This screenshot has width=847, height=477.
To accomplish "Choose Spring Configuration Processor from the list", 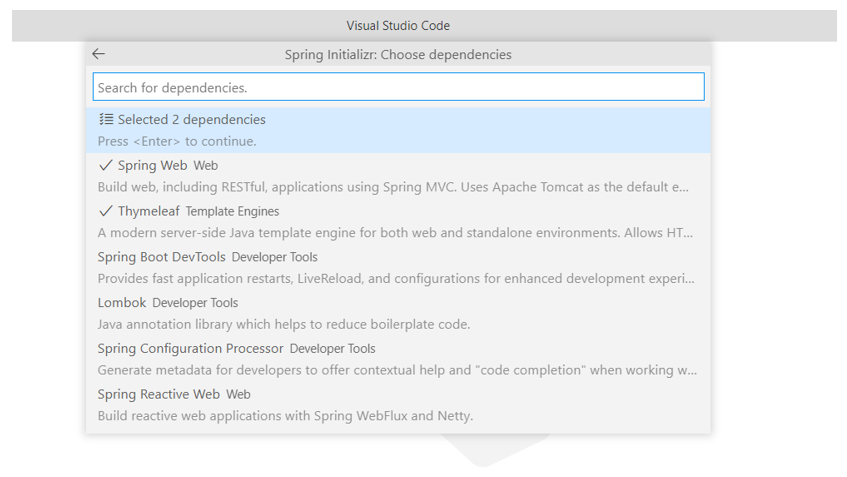I will click(398, 359).
